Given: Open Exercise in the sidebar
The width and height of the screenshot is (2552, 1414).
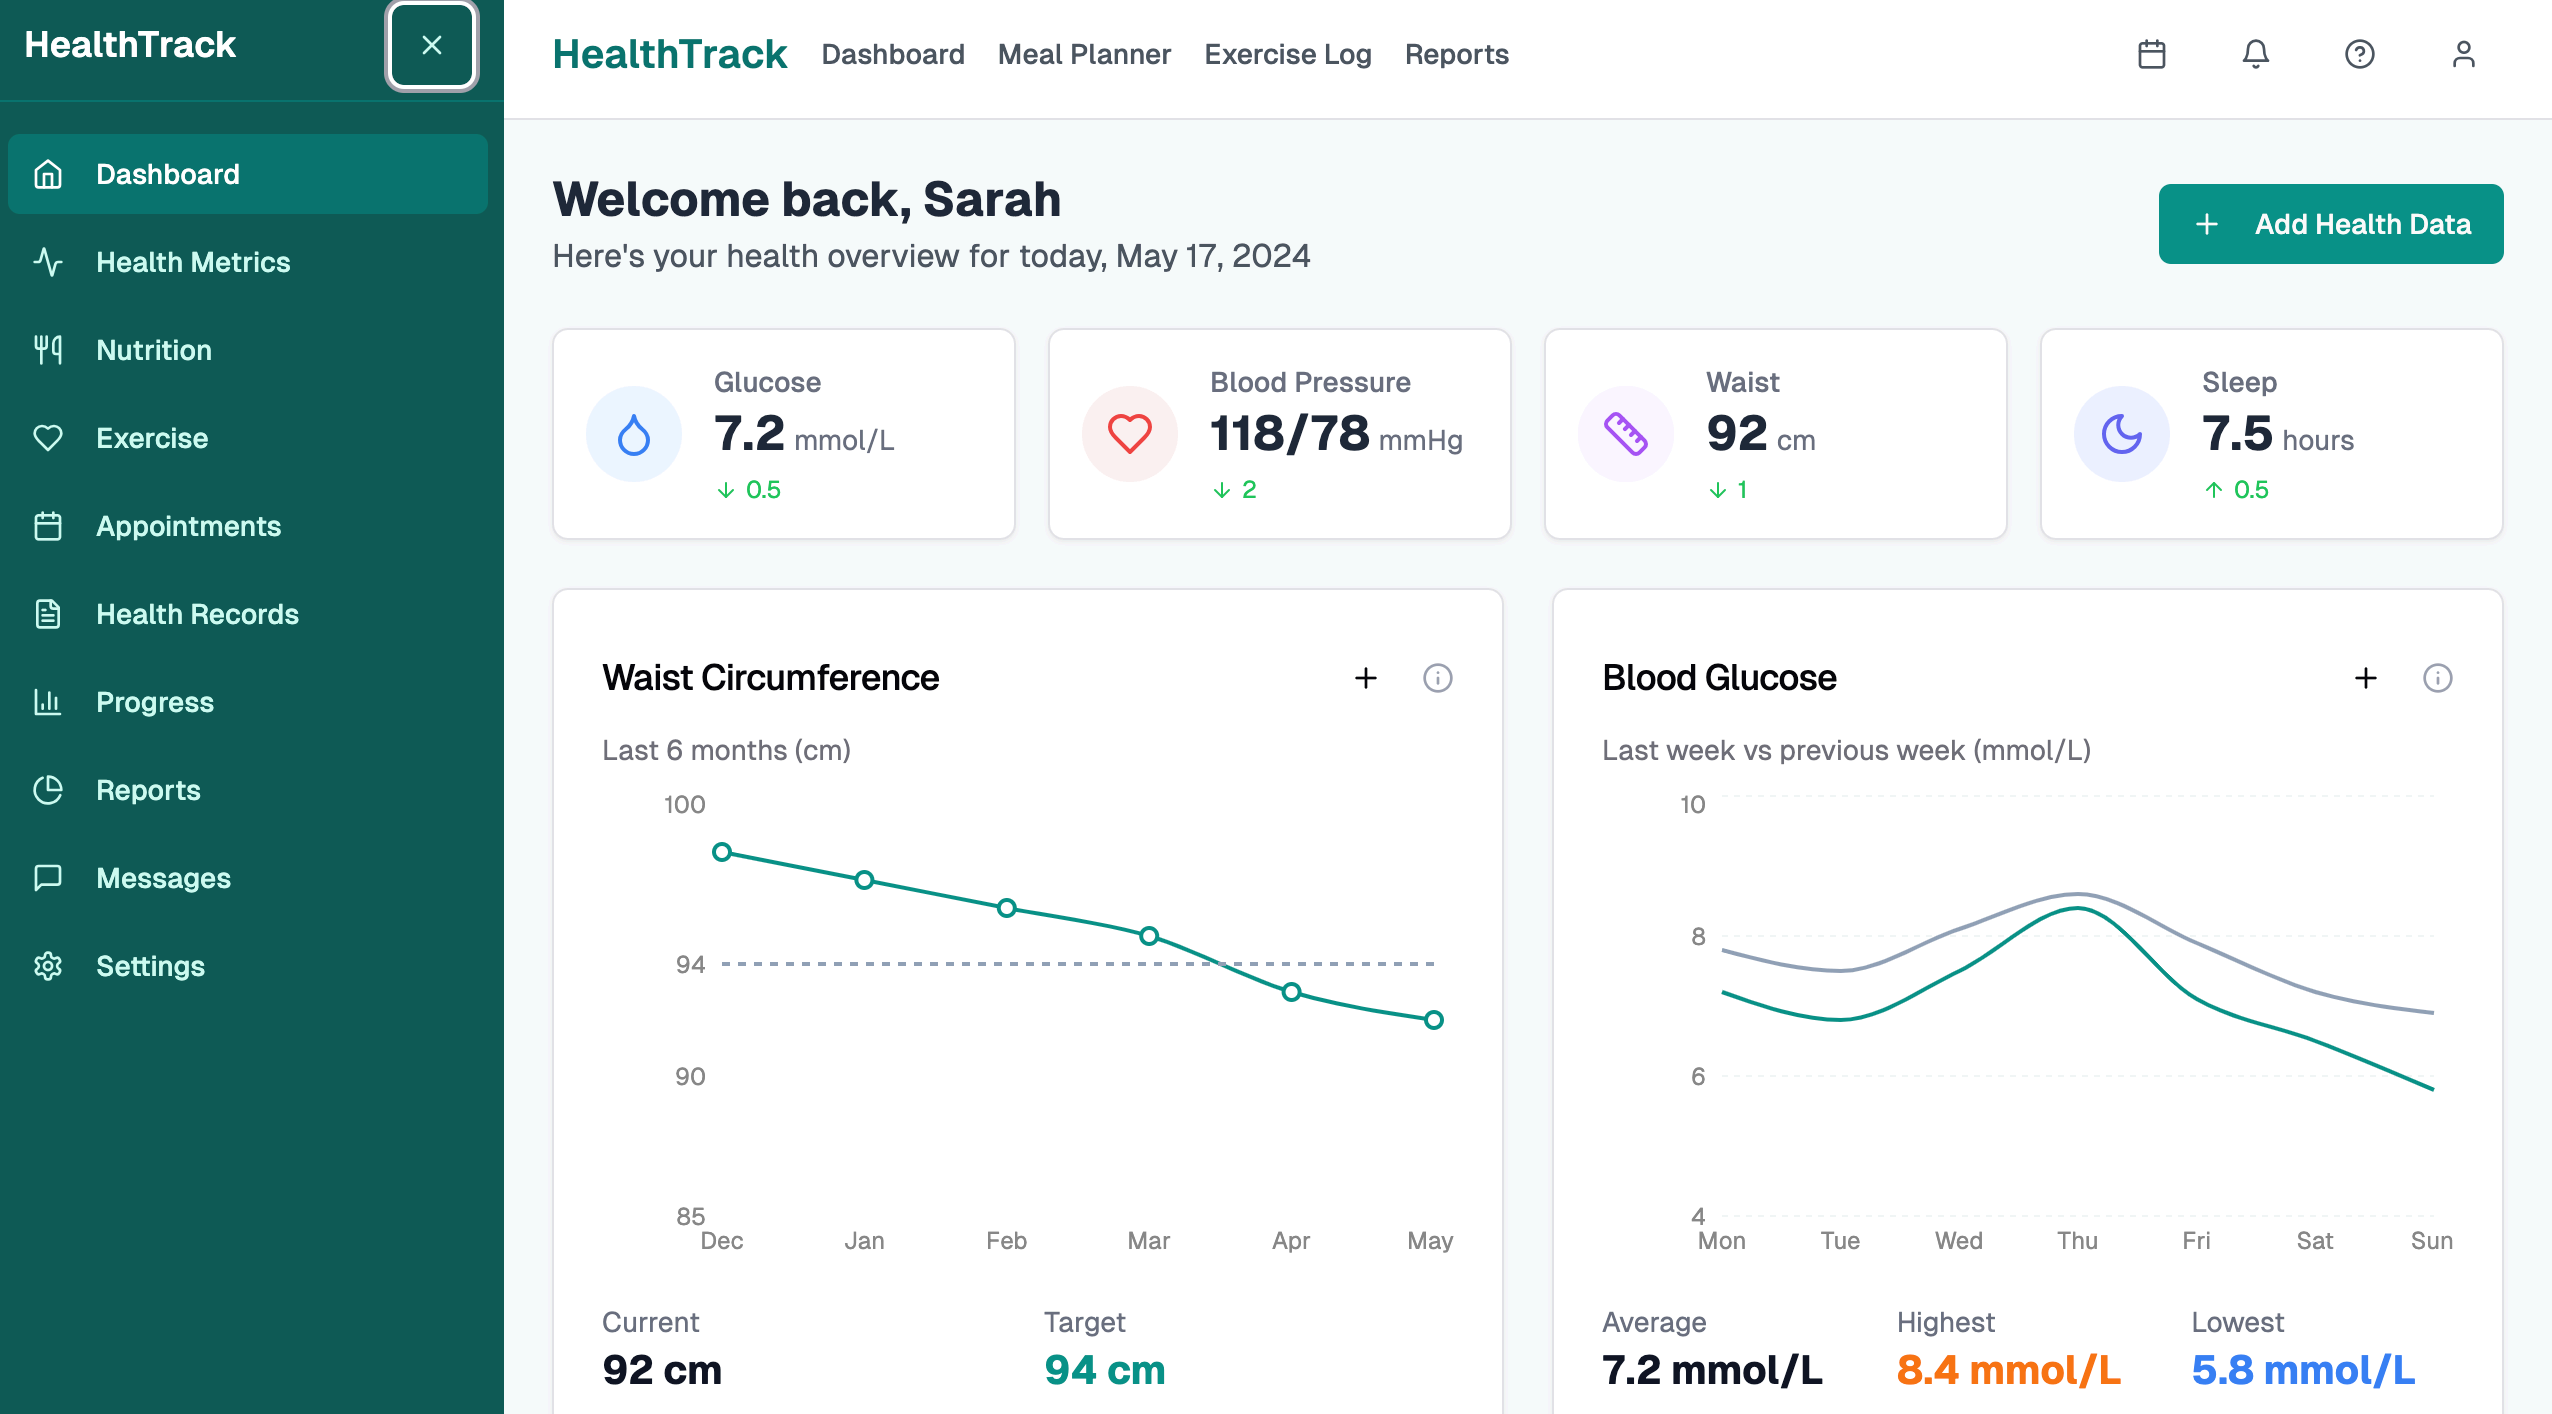Looking at the screenshot, I should tap(248, 438).
